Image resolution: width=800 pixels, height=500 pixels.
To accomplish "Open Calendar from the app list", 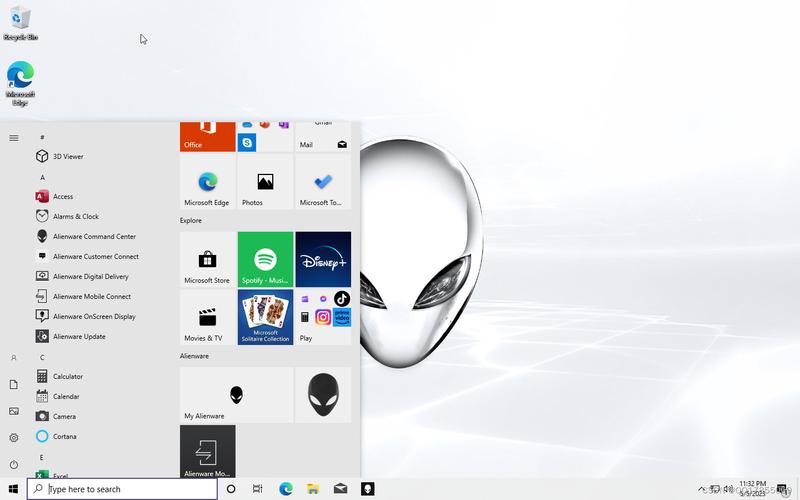I will coord(102,396).
